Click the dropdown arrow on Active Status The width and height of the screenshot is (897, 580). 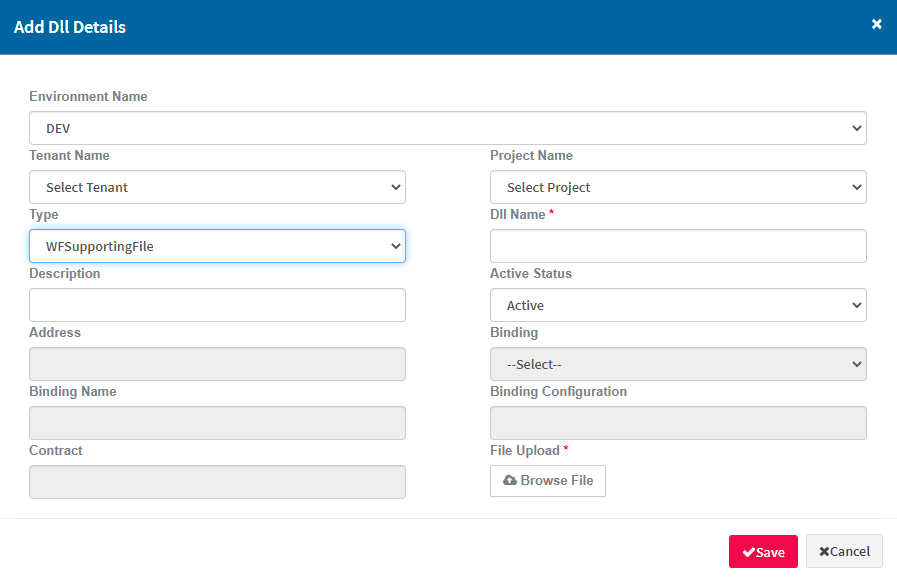click(x=855, y=305)
